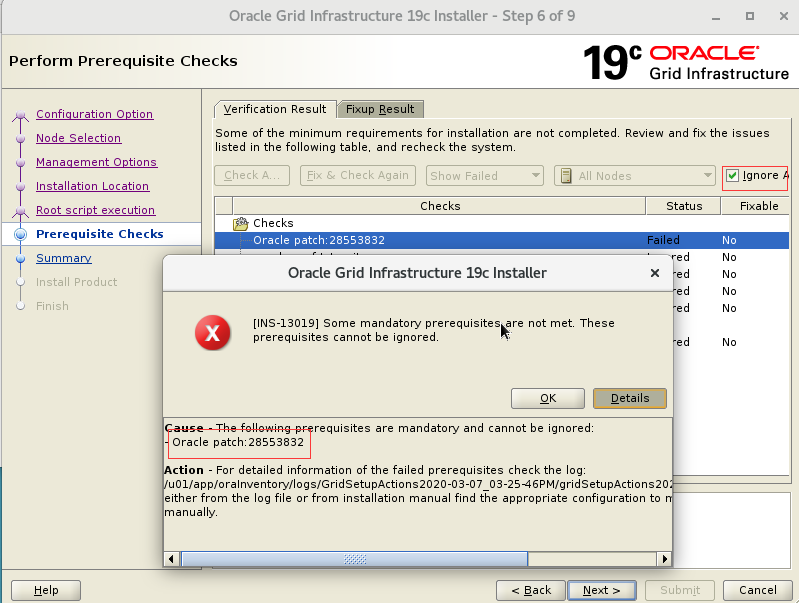Click the INS-13019 error message text

434,330
